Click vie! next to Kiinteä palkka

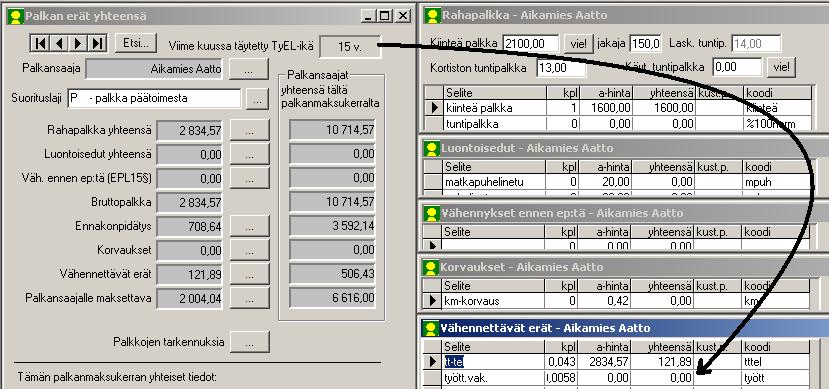pos(578,43)
